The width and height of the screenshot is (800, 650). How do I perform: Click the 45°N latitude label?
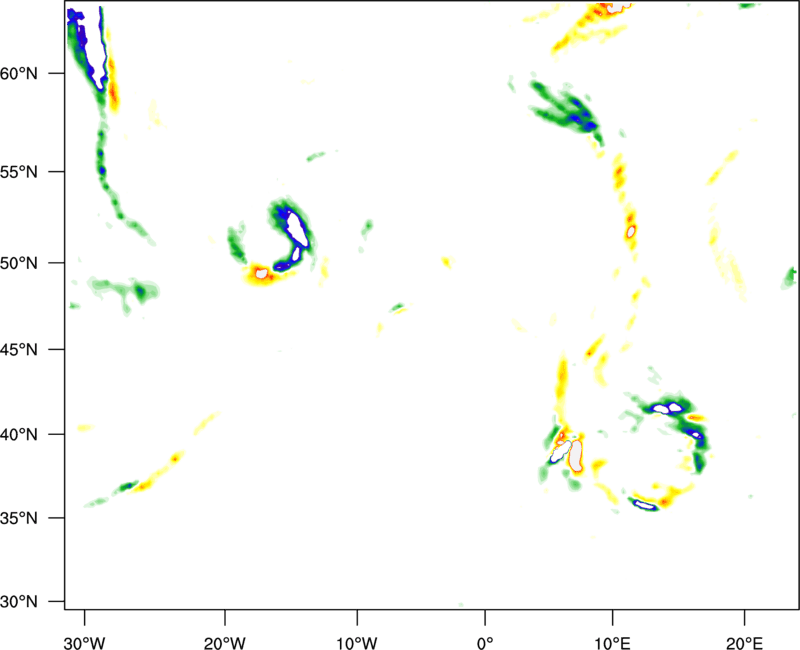tap(19, 350)
